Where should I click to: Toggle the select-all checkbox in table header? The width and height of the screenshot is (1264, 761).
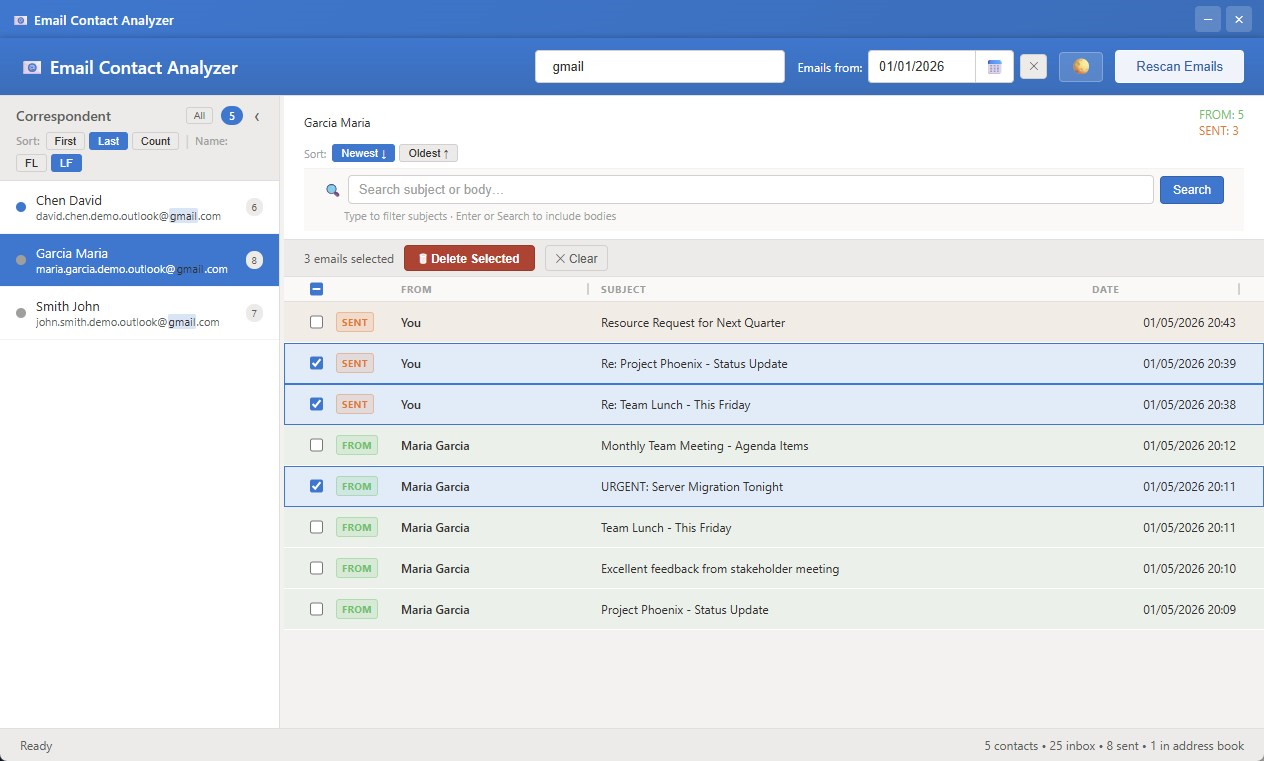click(x=316, y=289)
